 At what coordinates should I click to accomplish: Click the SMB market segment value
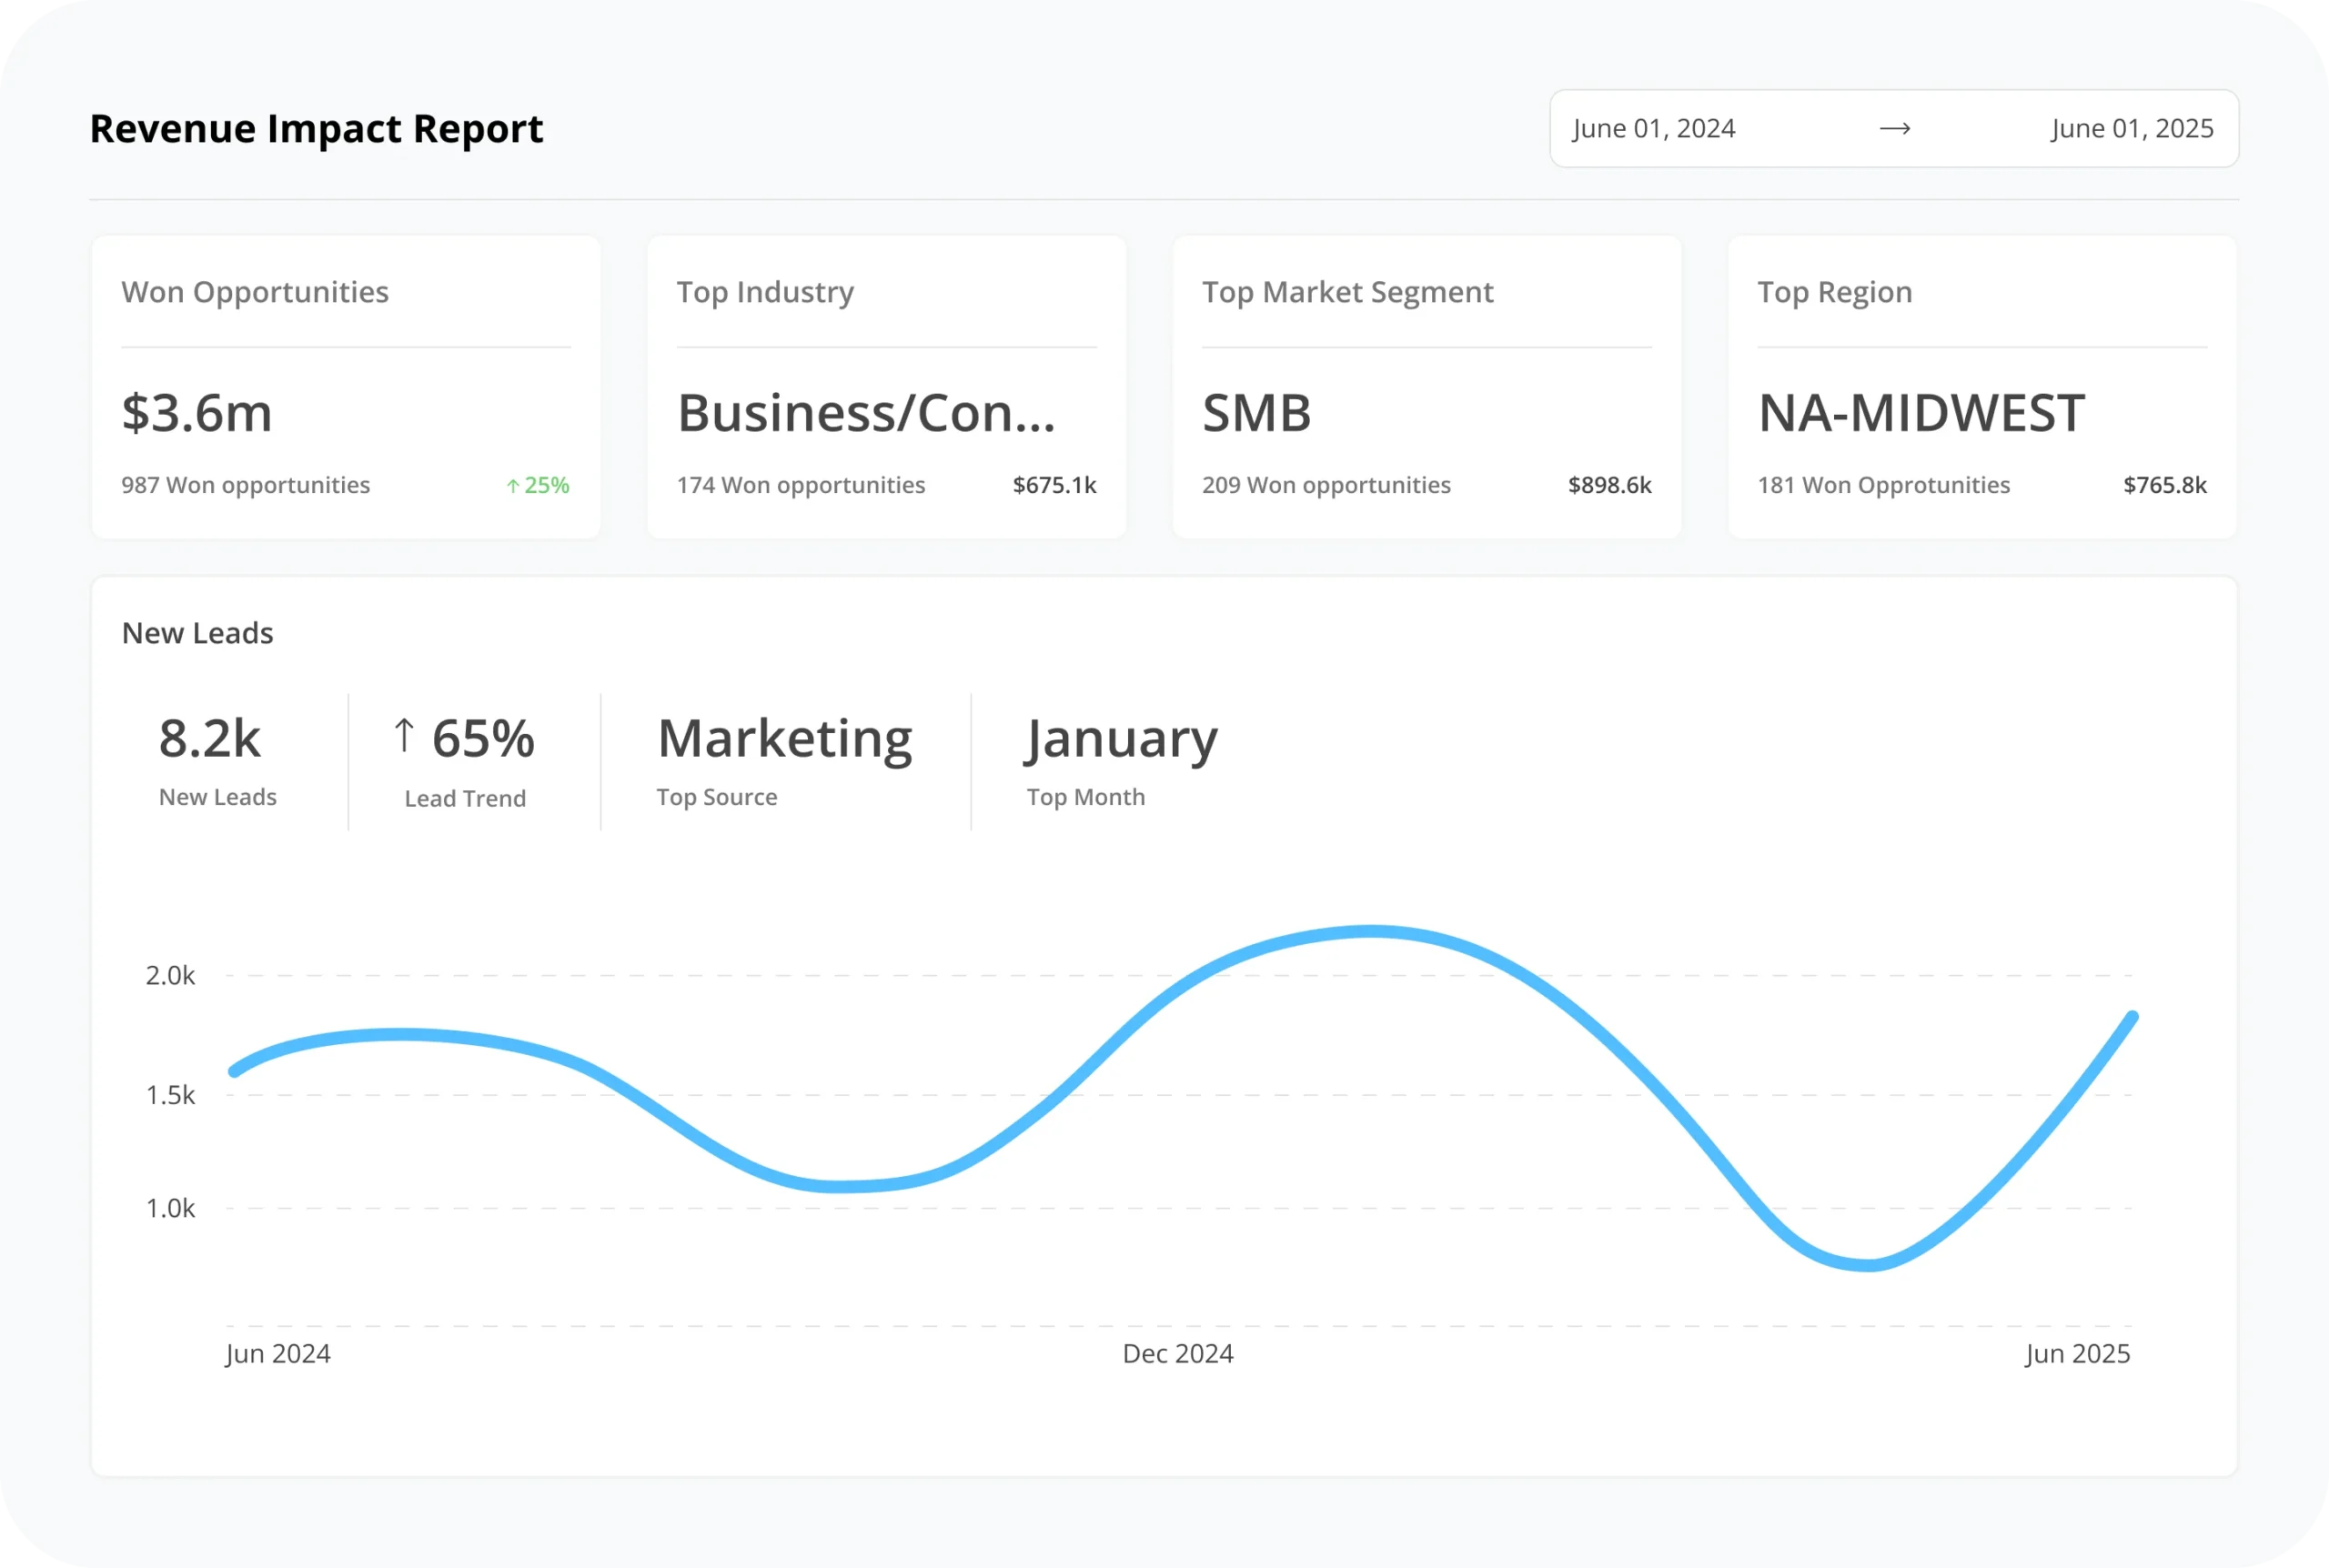pyautogui.click(x=1256, y=413)
